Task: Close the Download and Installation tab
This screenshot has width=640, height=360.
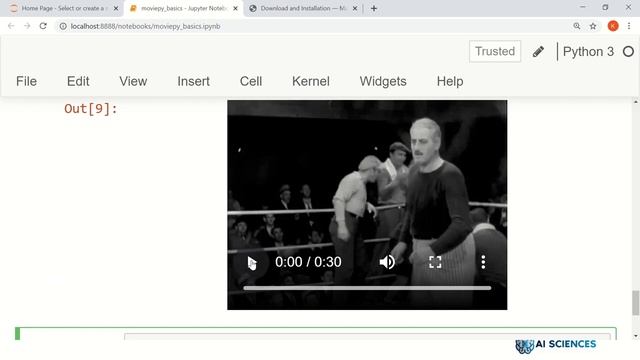Action: [x=355, y=8]
